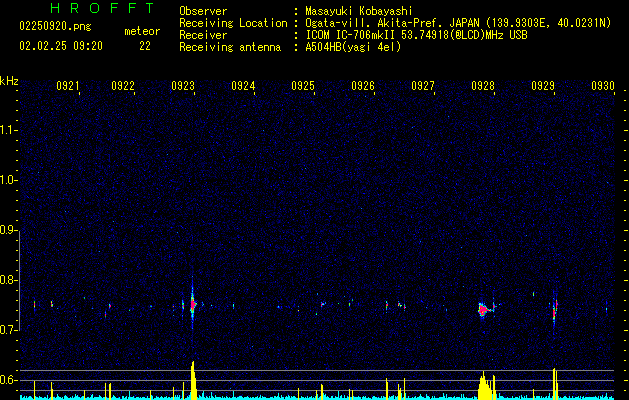Click the Receiving Location label

pos(233,23)
